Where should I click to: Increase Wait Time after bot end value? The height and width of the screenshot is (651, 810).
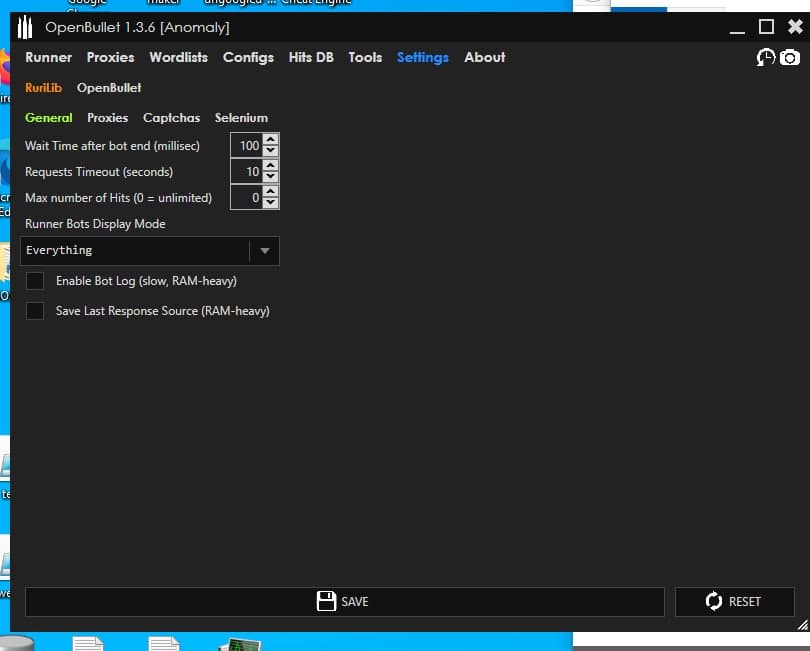pyautogui.click(x=271, y=140)
